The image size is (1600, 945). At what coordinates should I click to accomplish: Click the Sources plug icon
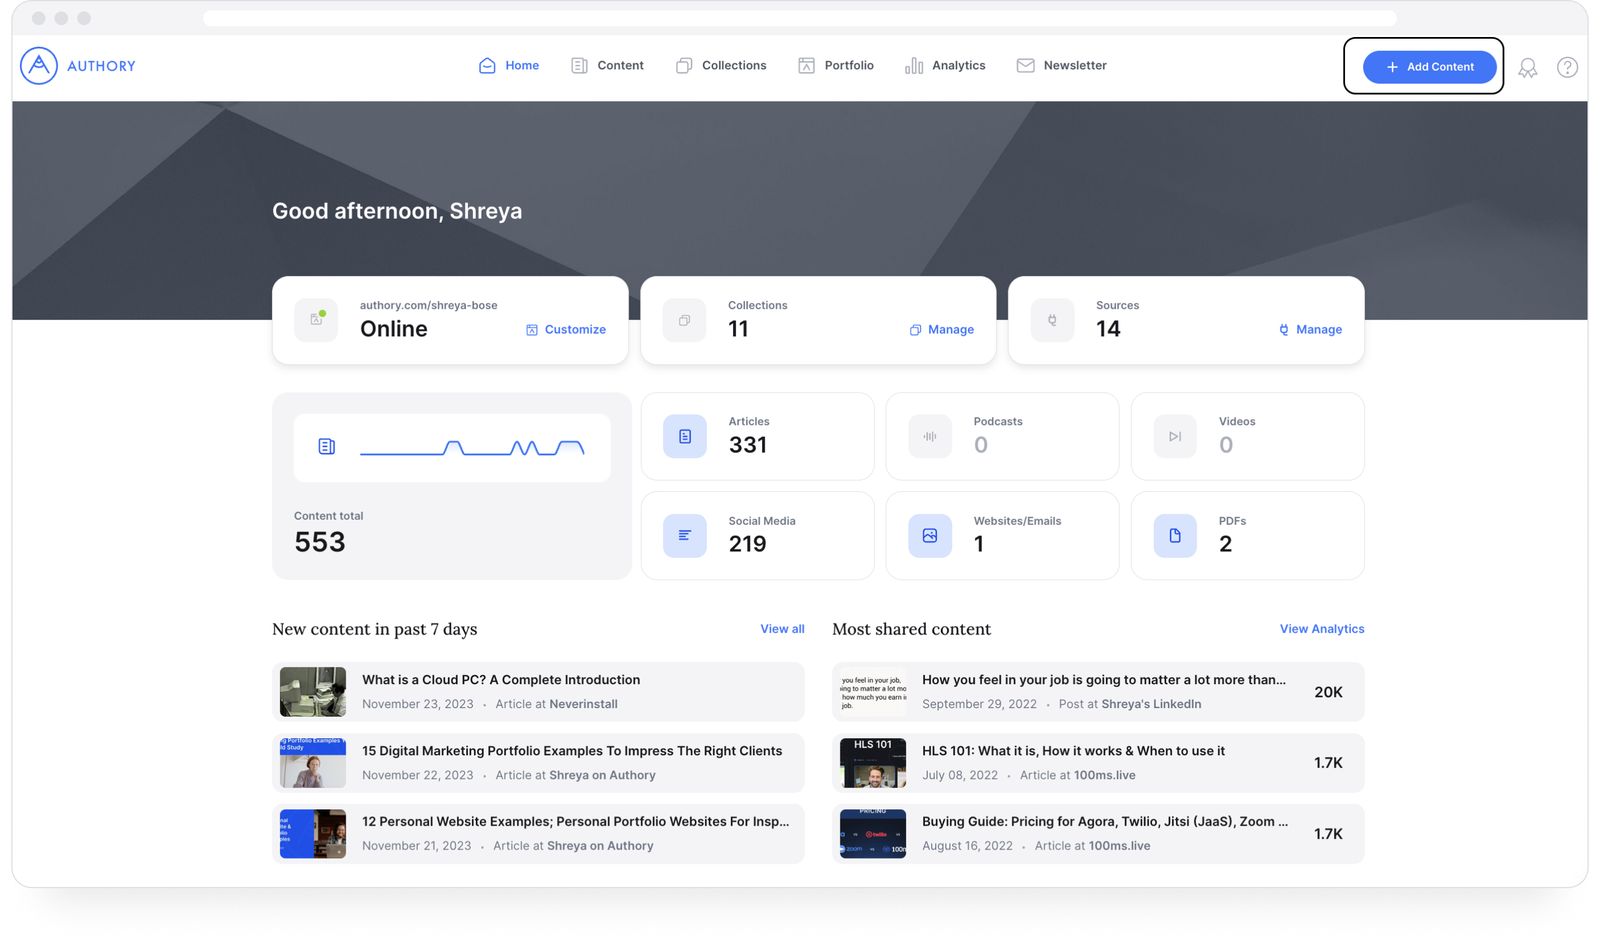click(x=1052, y=321)
